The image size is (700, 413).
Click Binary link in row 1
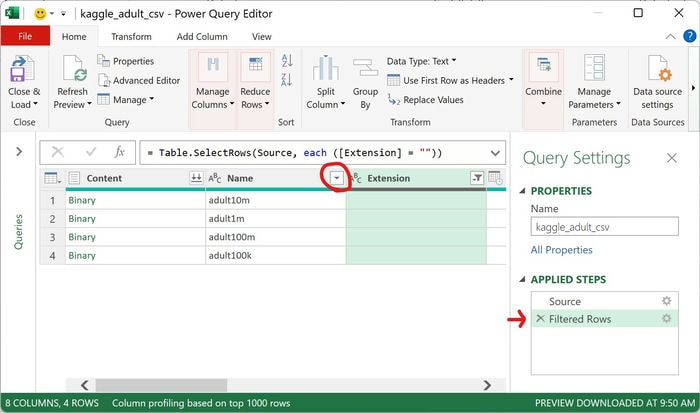click(82, 200)
